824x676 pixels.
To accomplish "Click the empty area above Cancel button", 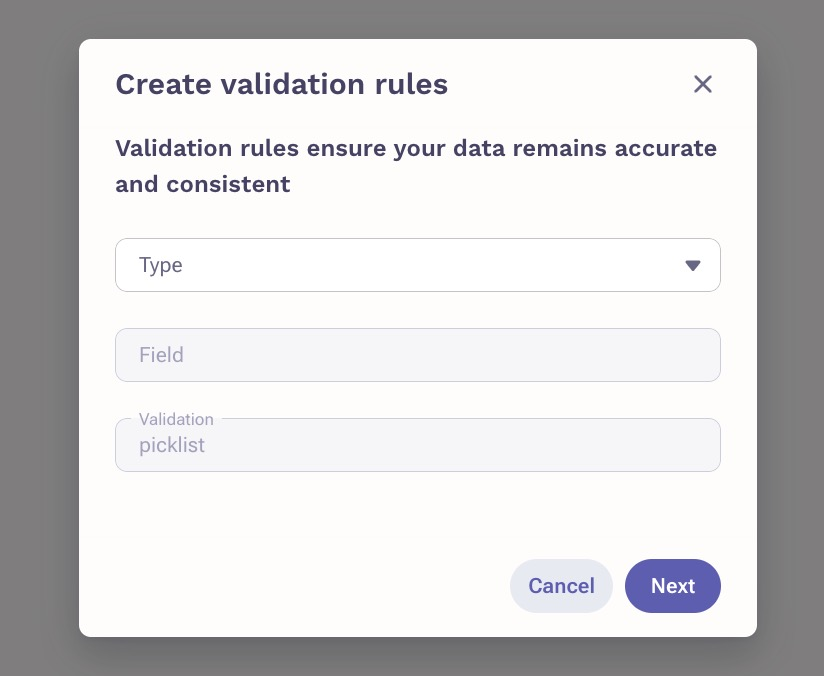I will (x=561, y=515).
